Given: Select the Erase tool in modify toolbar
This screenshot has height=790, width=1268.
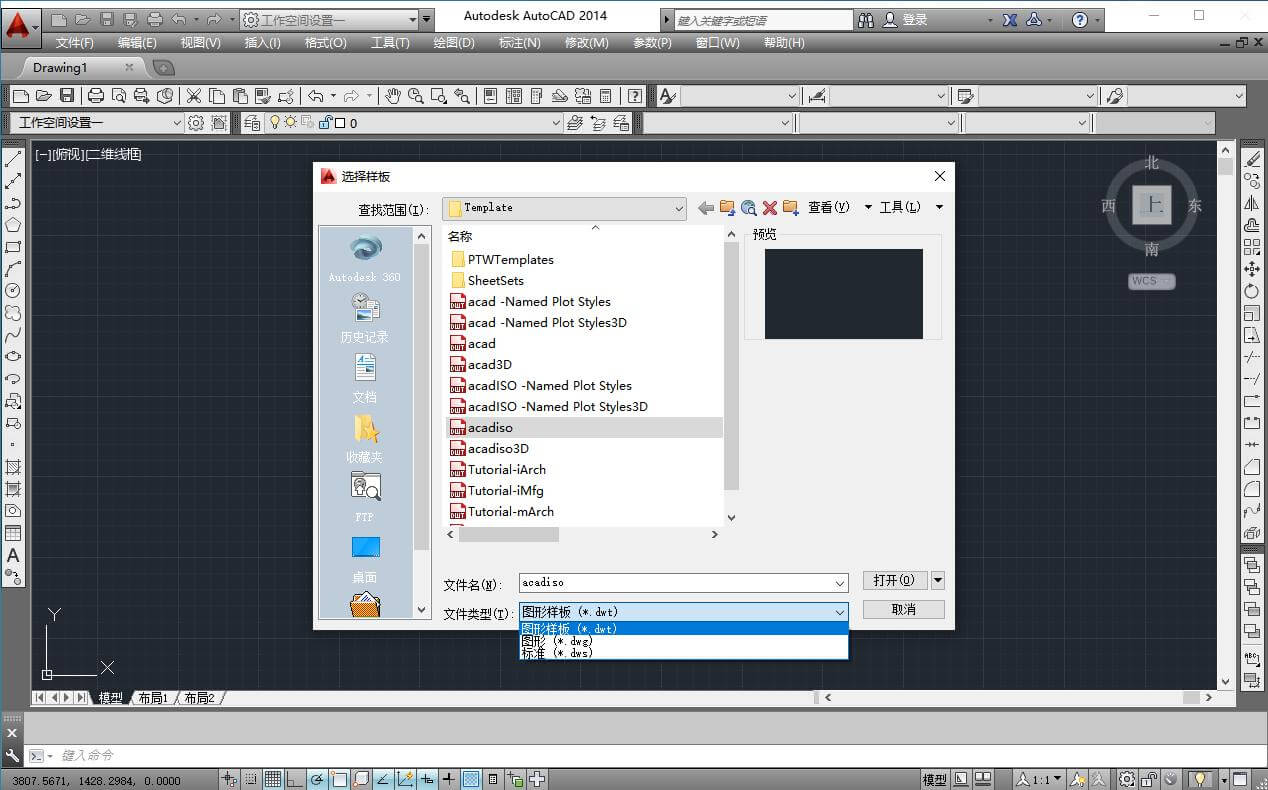Looking at the screenshot, I should 1252,159.
